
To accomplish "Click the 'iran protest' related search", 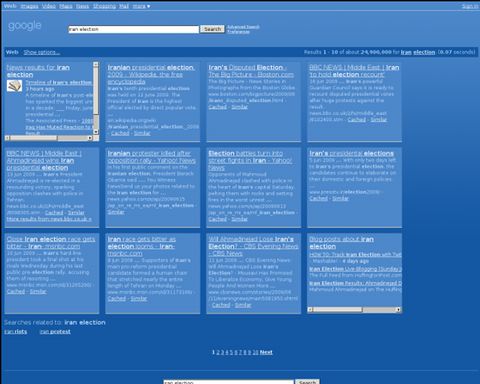I will [55, 332].
